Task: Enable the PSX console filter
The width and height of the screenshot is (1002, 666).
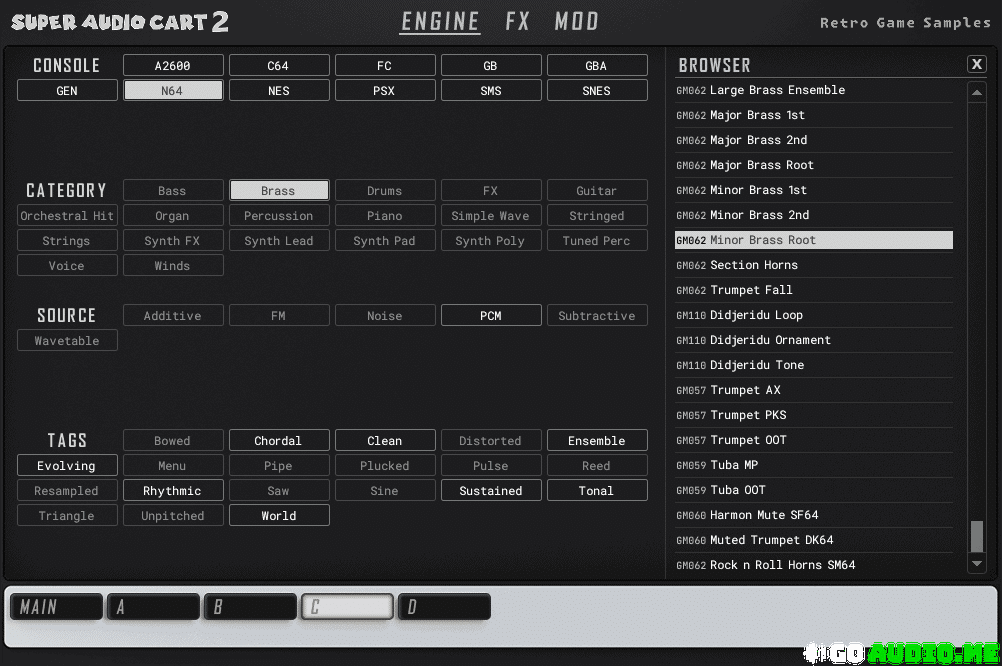Action: [x=384, y=91]
